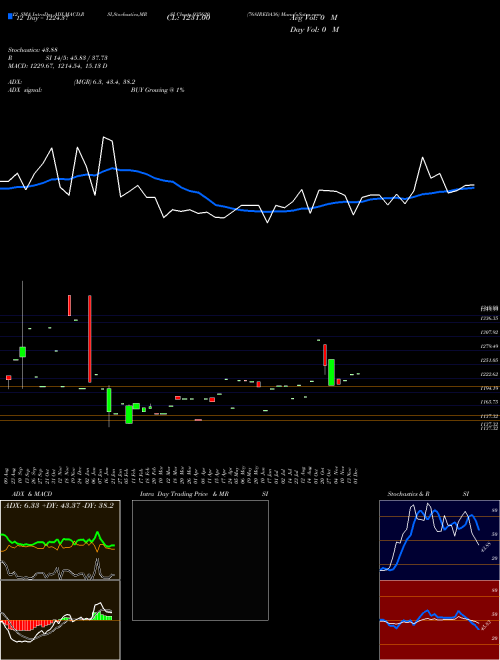Click the 'ADX: 6.33 +DY: 43.37 -DY: 38.2' header
The image size is (500, 660).
click(x=59, y=505)
